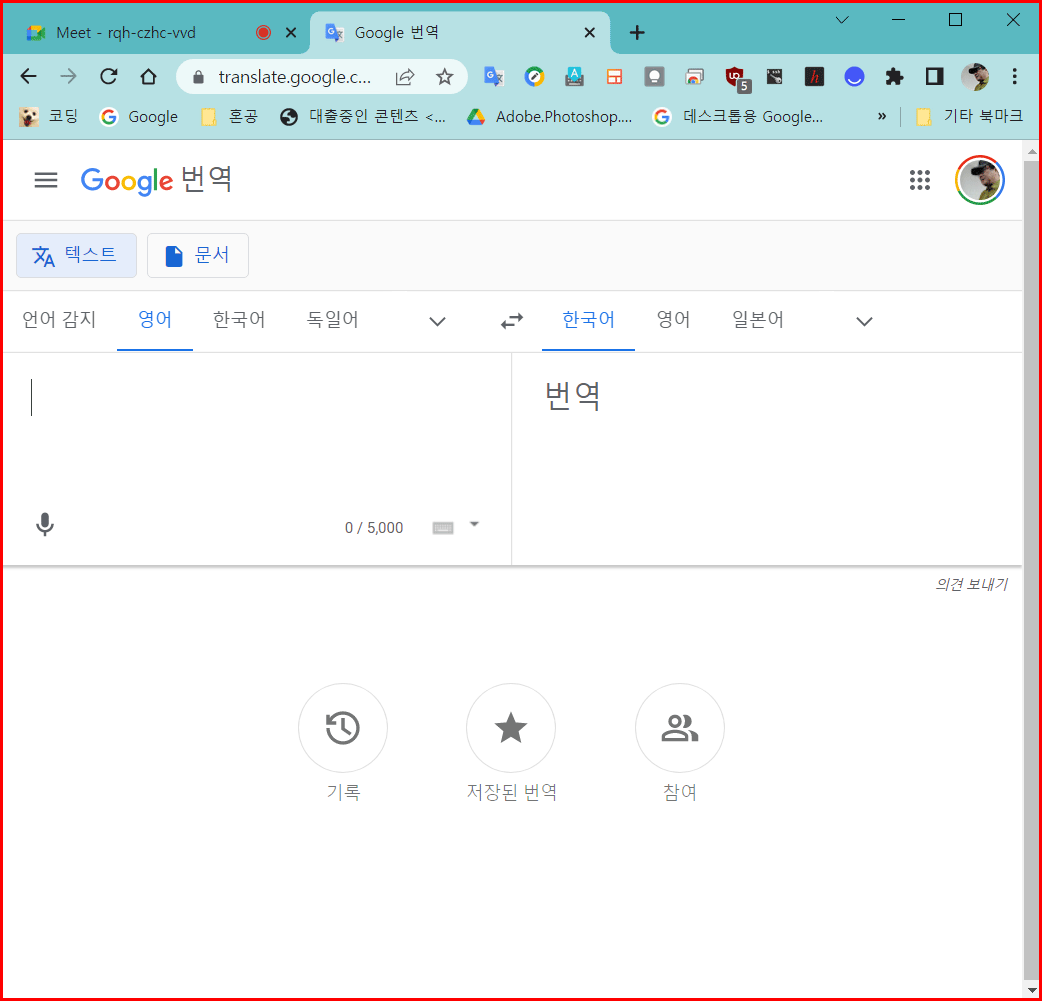Open the blue circle extension icon
The height and width of the screenshot is (1001, 1042).
[x=854, y=77]
